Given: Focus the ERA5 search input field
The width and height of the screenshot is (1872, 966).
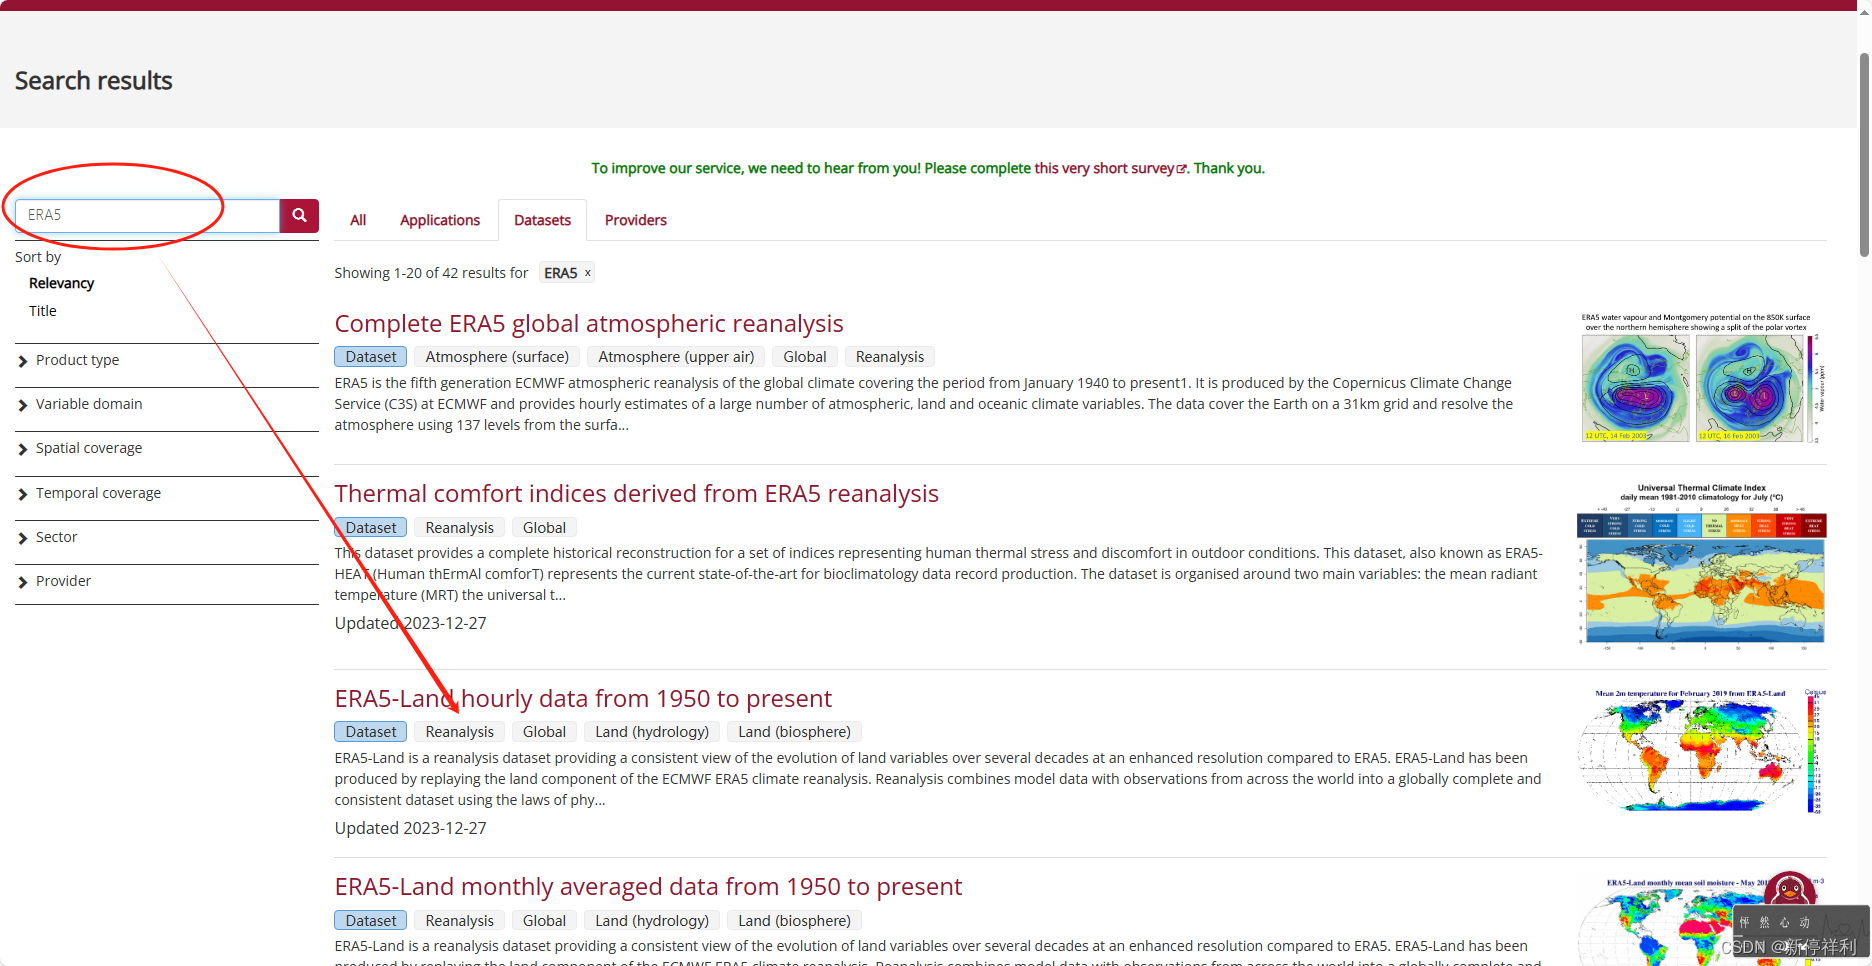Looking at the screenshot, I should (148, 216).
